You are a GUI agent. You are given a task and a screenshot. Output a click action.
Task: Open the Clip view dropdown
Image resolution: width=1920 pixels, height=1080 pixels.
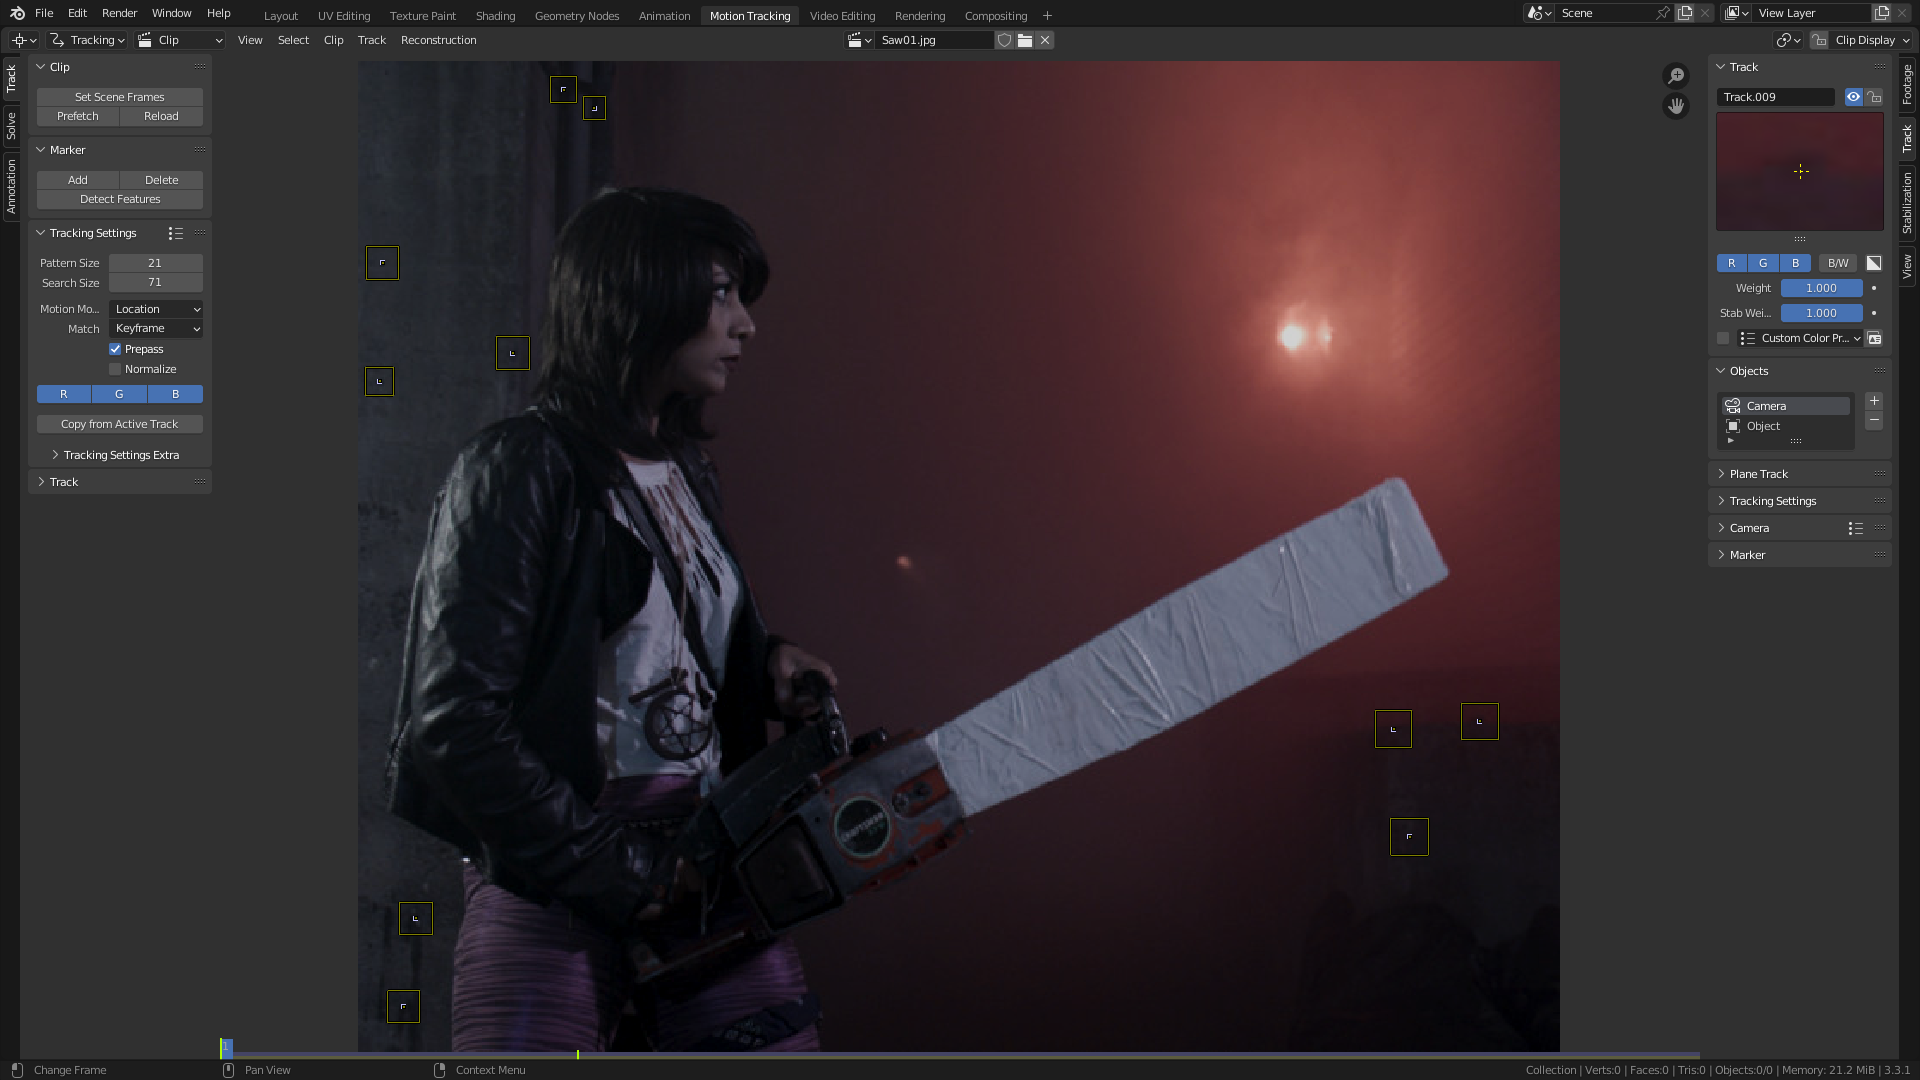coord(179,40)
